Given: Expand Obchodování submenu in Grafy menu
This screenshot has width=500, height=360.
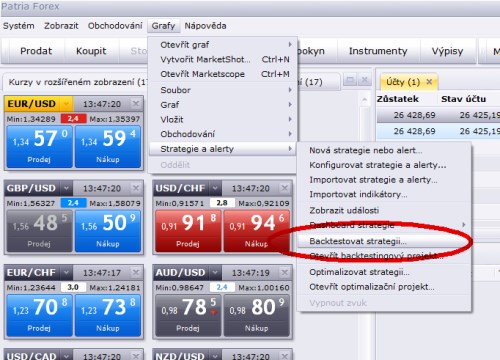Looking at the screenshot, I should coord(222,134).
